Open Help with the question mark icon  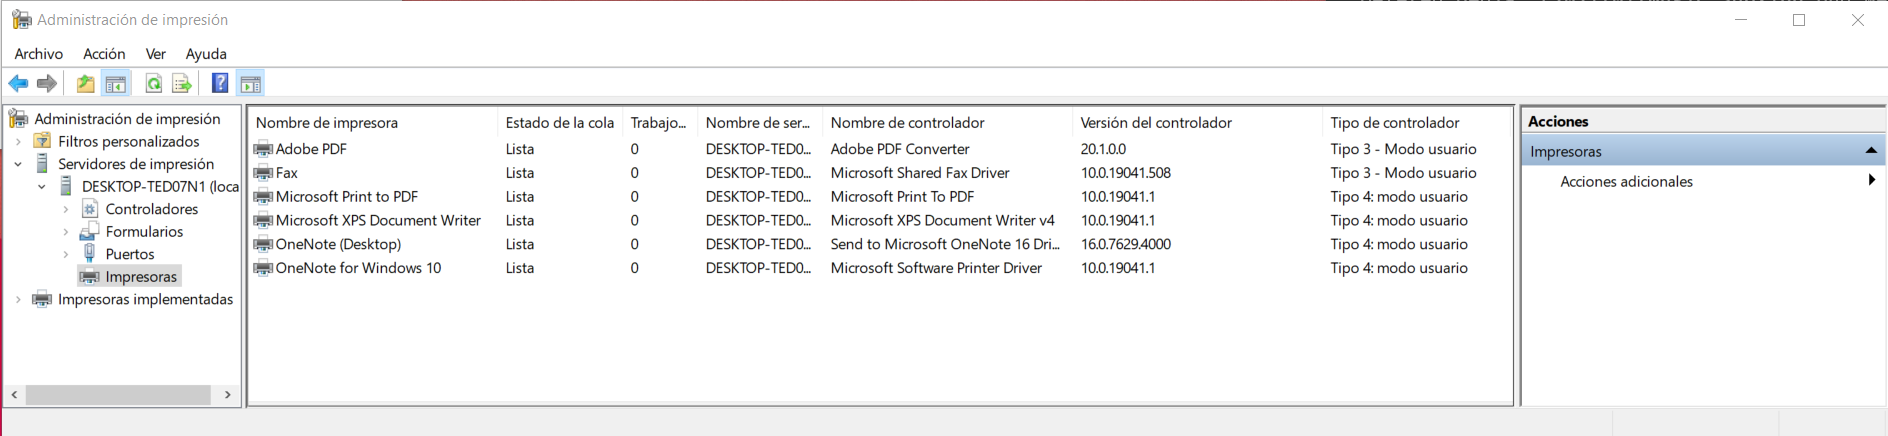(x=220, y=84)
